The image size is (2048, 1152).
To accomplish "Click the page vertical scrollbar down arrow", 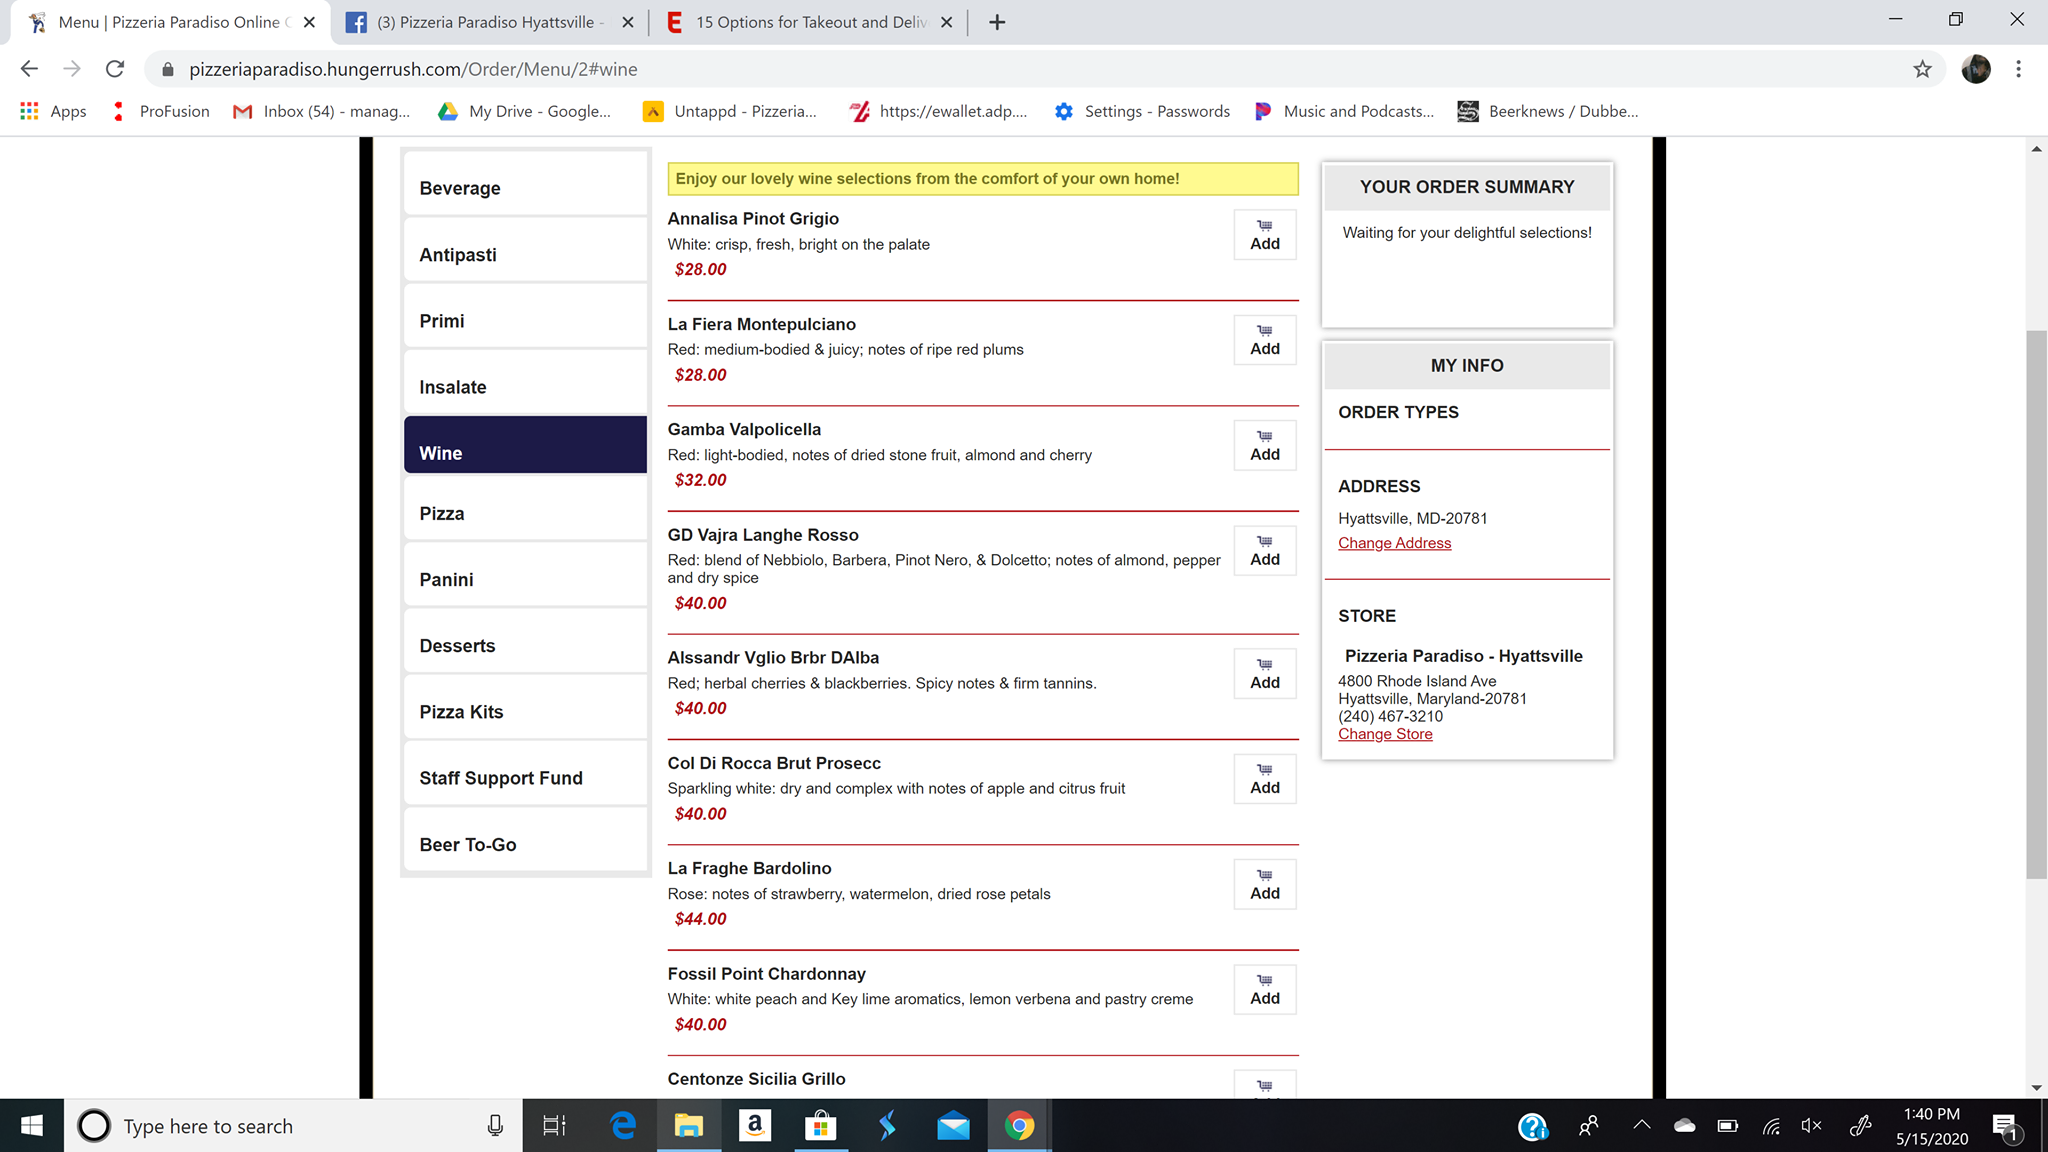I will point(2036,1088).
